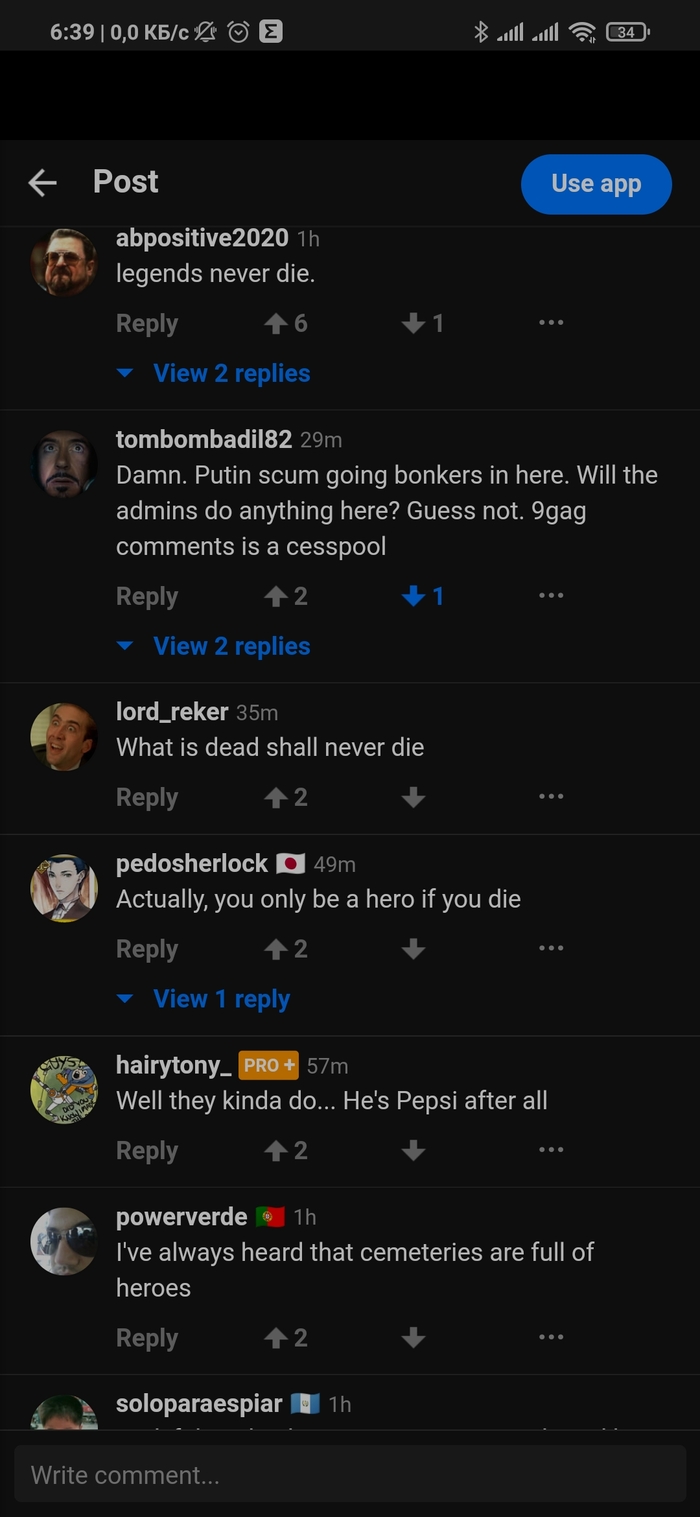The width and height of the screenshot is (700, 1517).
Task: Reply to lord_reker's comment
Action: 147,797
